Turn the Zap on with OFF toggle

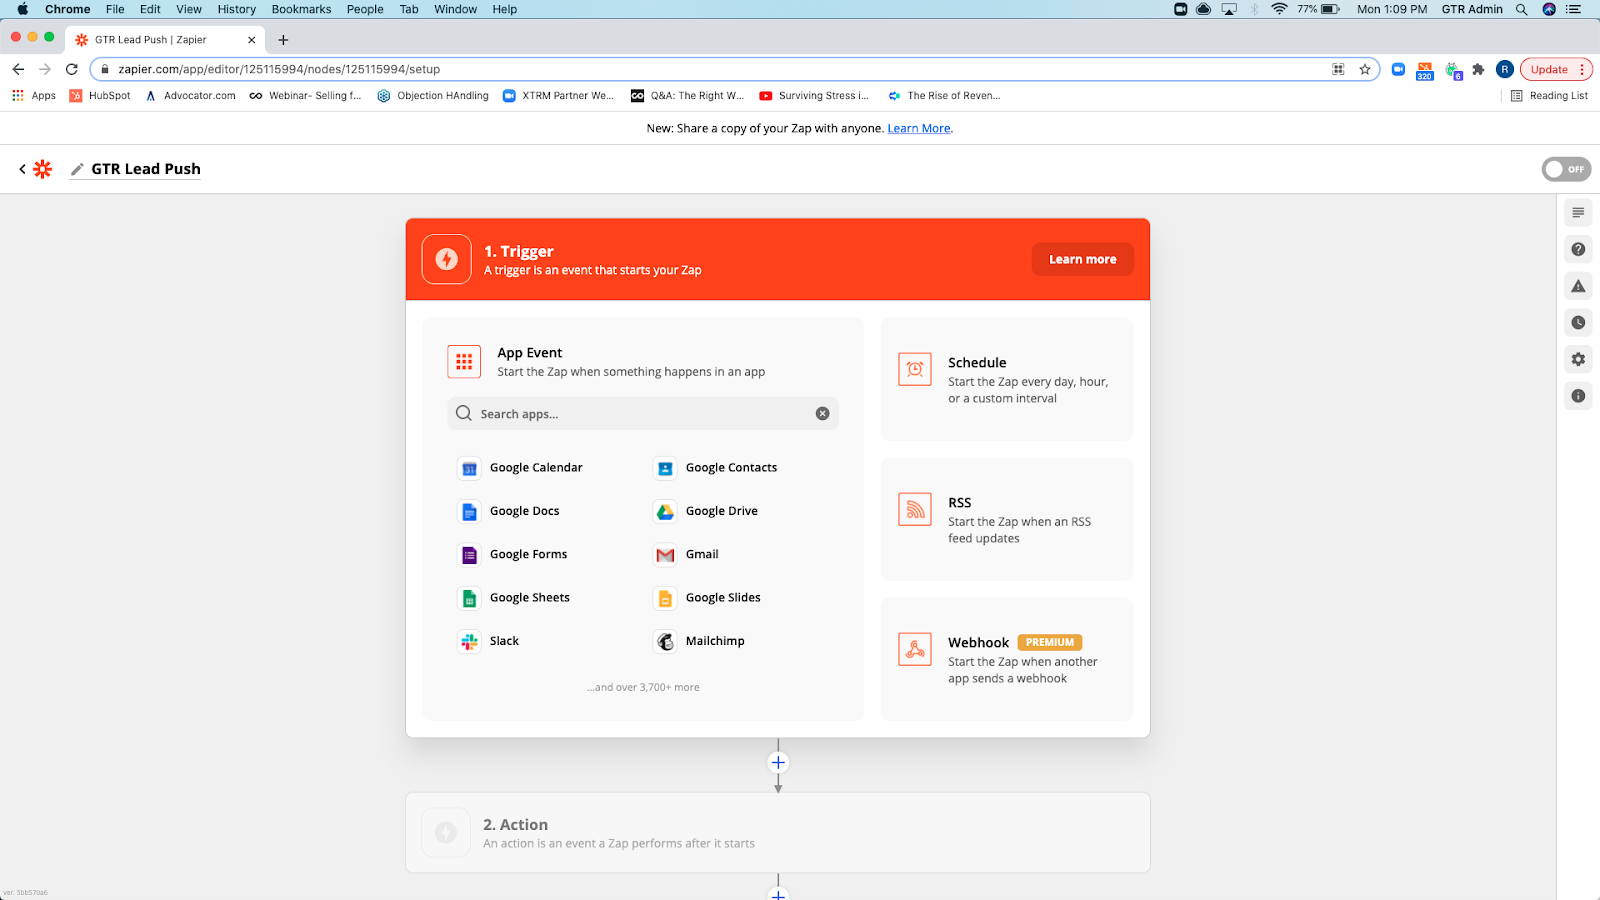(x=1566, y=169)
